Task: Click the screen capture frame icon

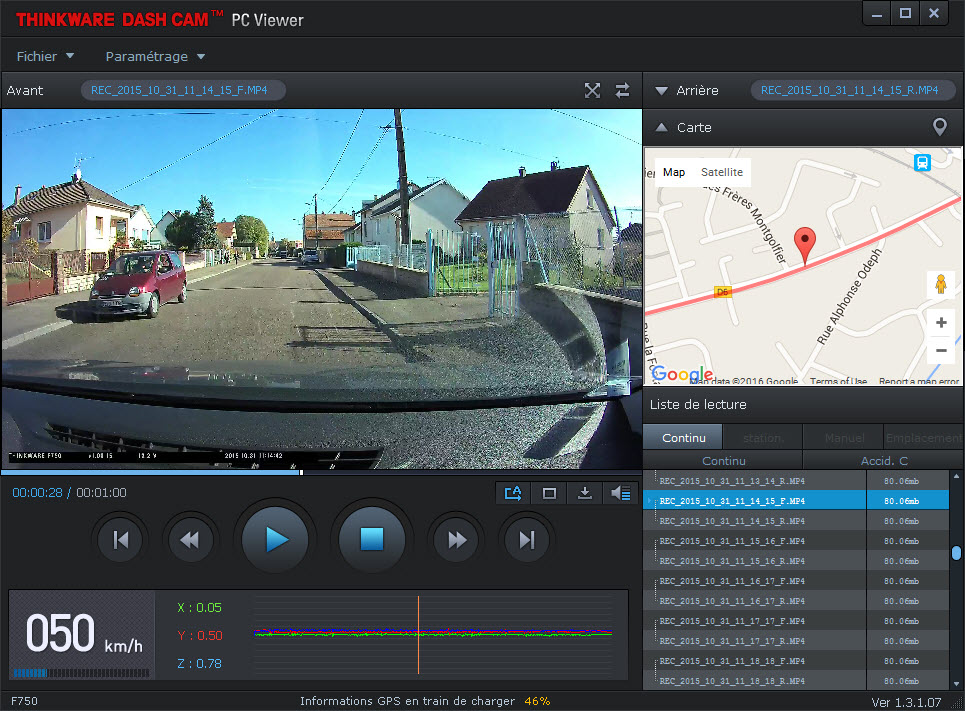Action: 549,493
